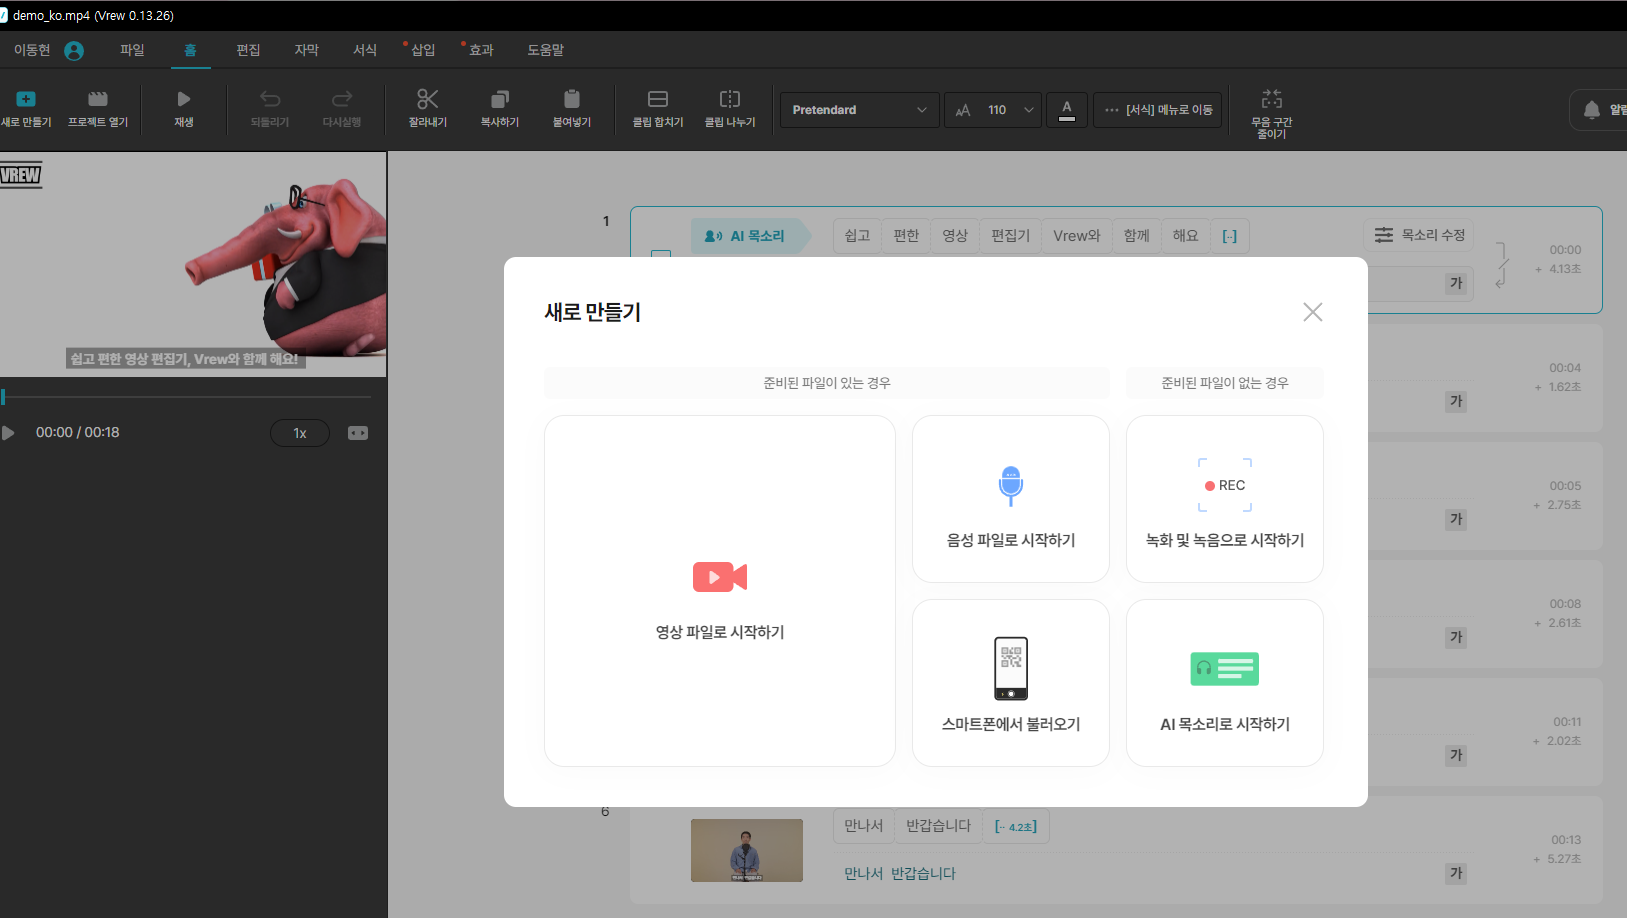
Task: Choose 음성 파일로 시작하기 card
Action: point(1011,499)
